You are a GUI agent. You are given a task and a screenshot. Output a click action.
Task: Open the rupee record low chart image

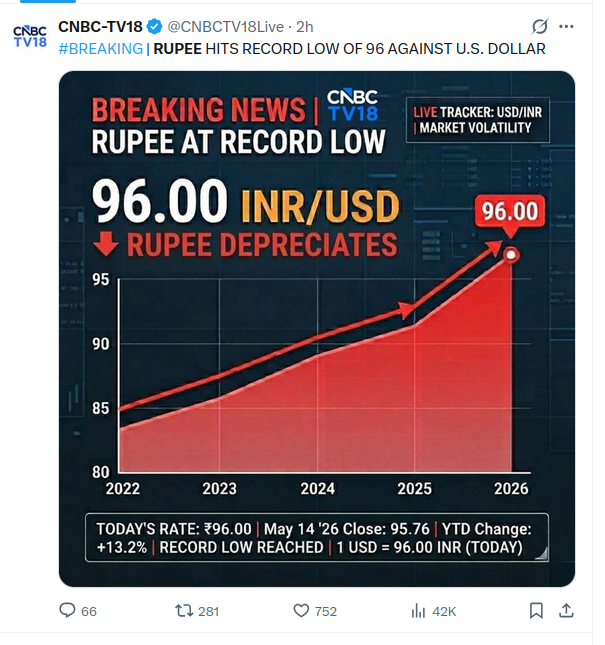pyautogui.click(x=317, y=329)
